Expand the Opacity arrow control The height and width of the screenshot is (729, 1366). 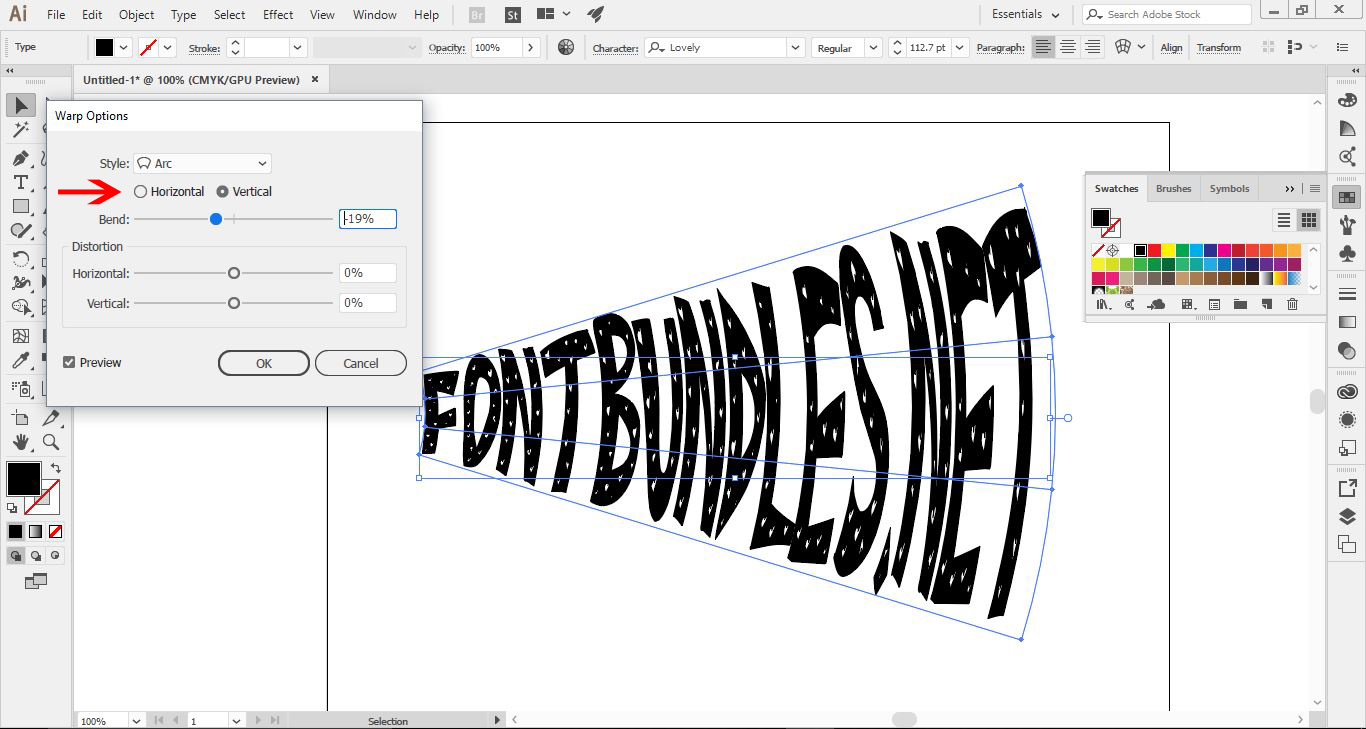point(531,47)
